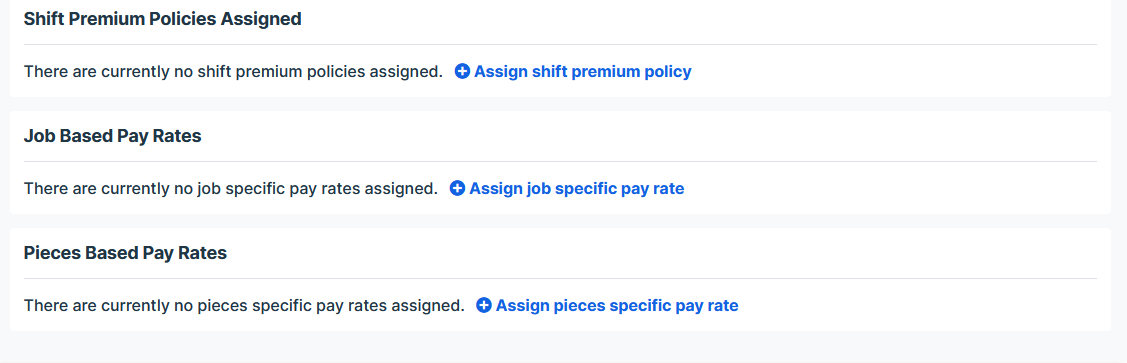Click the 'no shift premium policies assigned' message
The image size is (1127, 363).
(233, 72)
